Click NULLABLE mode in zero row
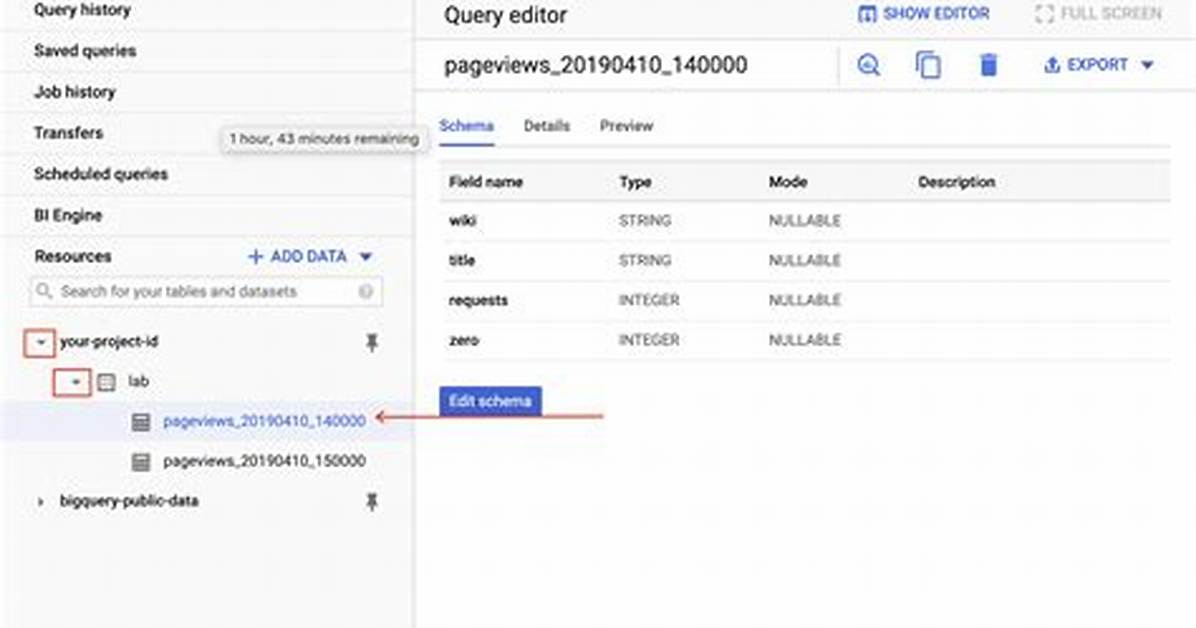The image size is (1196, 628). 805,340
